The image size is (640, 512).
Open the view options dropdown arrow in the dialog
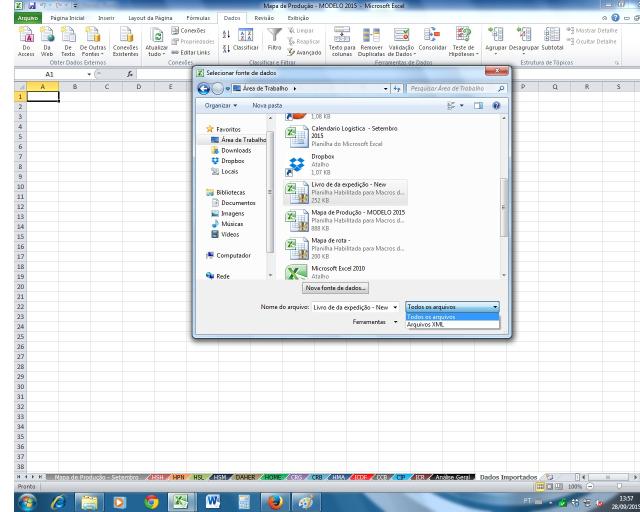click(x=462, y=106)
